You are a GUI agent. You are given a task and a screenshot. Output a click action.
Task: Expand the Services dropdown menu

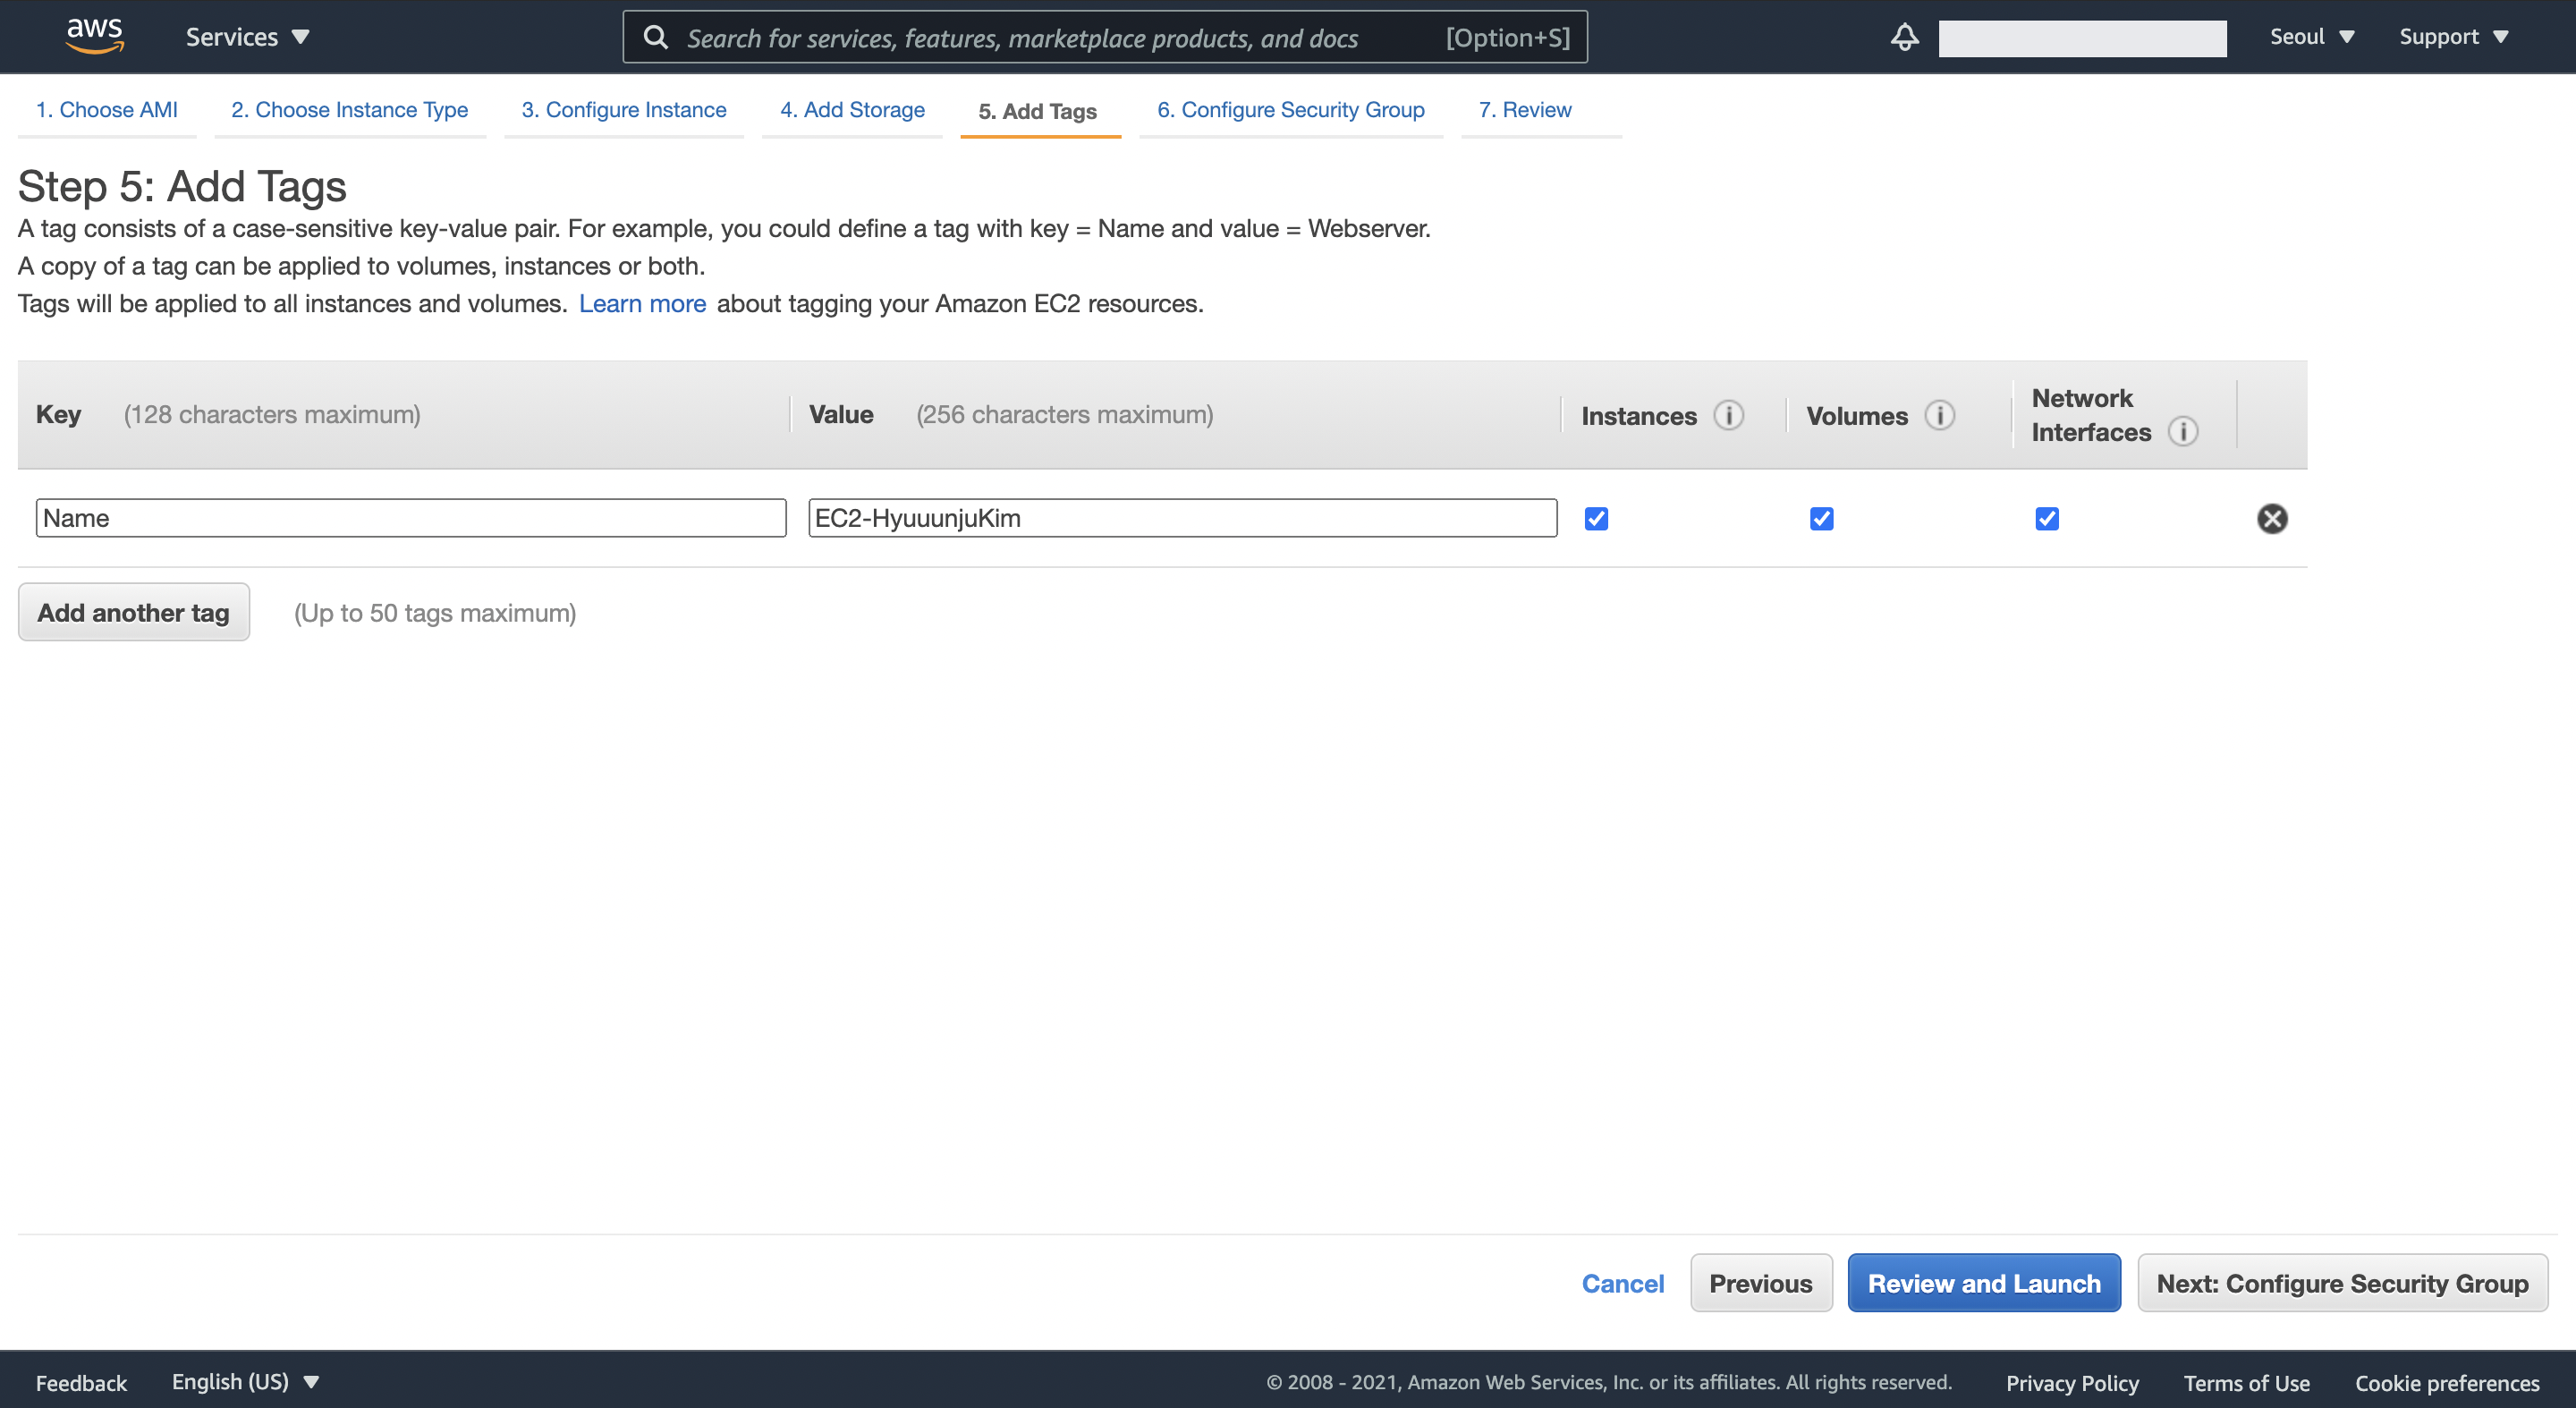click(x=247, y=37)
